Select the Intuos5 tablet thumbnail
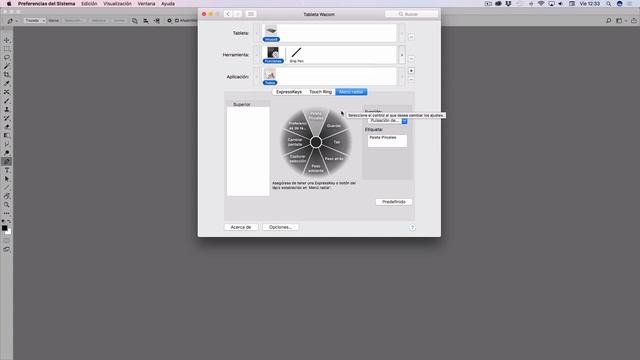Image resolution: width=640 pixels, height=360 pixels. [x=271, y=33]
